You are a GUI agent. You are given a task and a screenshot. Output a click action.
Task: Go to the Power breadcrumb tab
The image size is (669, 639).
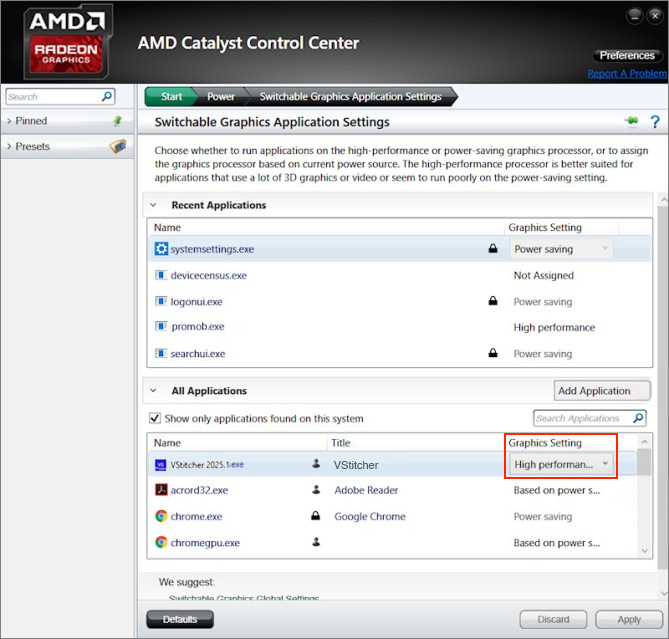point(221,97)
